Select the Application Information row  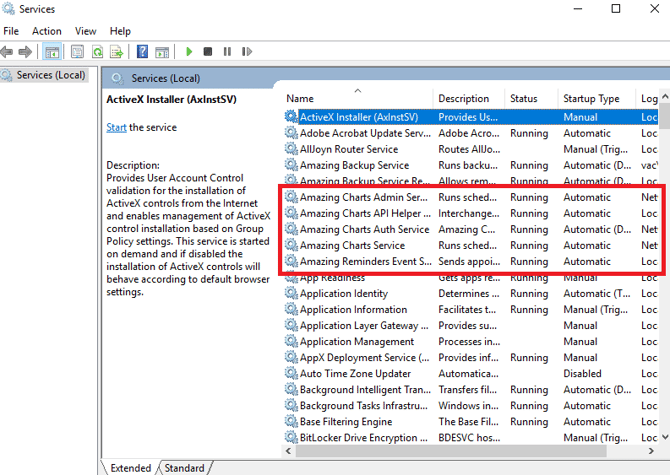pos(471,309)
